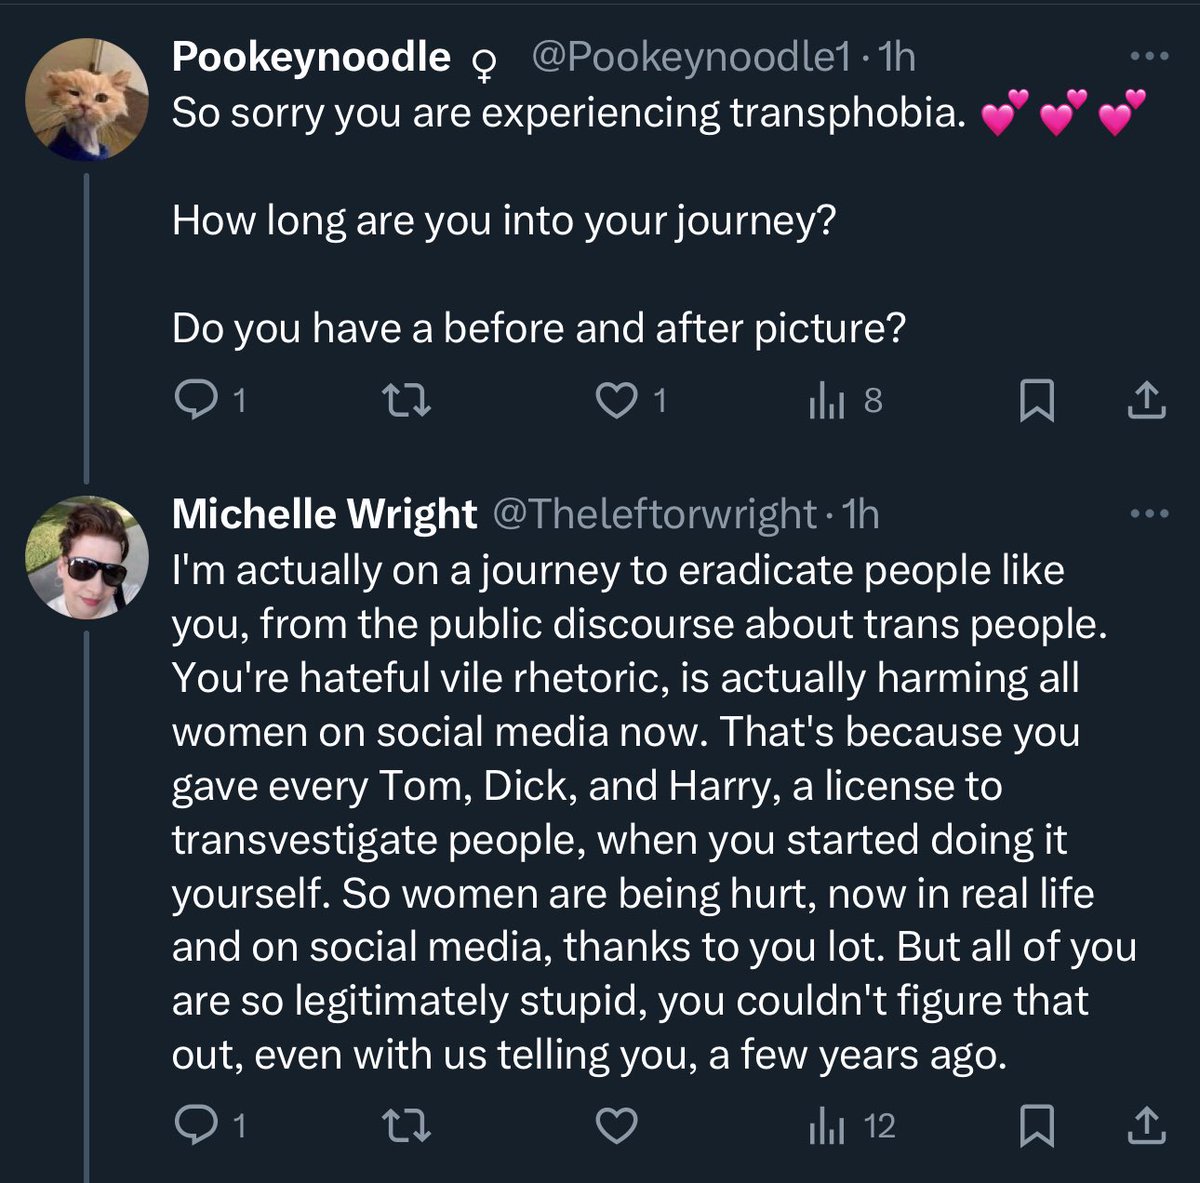Reply to Pookeynoodle's tweet

[x=196, y=401]
